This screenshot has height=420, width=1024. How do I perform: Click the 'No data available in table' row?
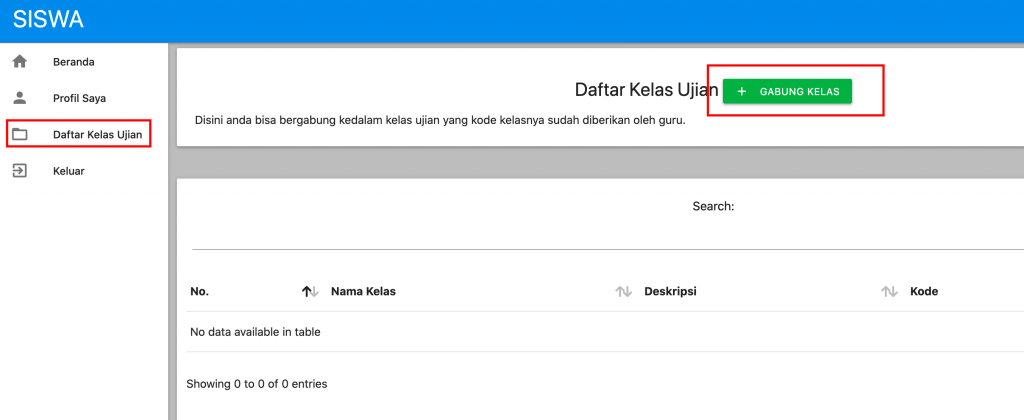(254, 332)
